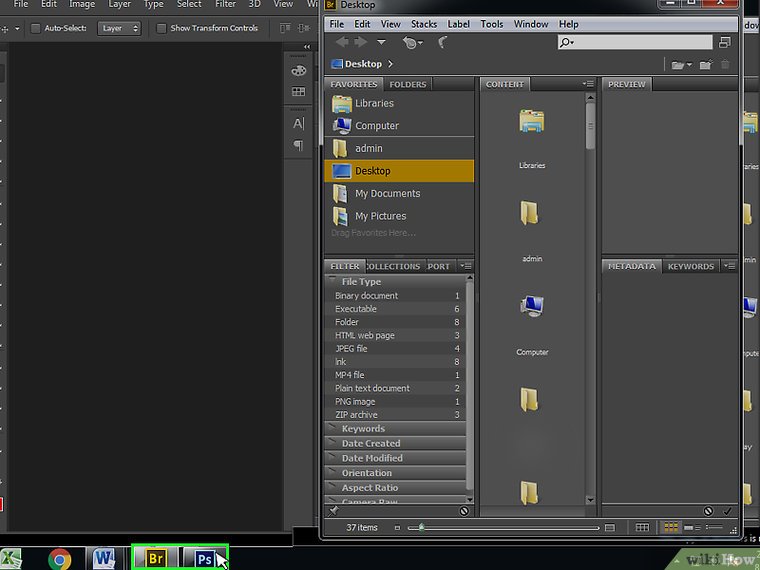Expand the Keywords filter section
This screenshot has height=570, width=760.
362,429
